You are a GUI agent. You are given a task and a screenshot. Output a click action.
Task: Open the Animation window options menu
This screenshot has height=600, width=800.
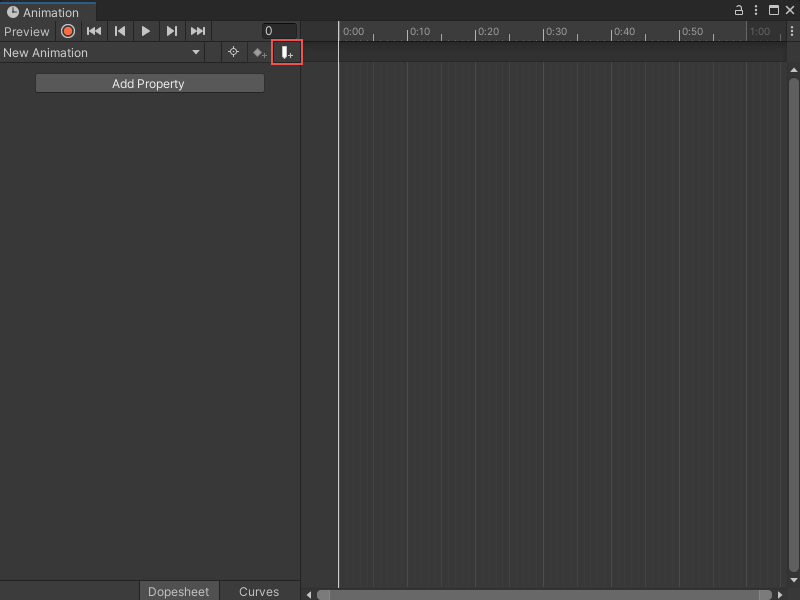(755, 10)
